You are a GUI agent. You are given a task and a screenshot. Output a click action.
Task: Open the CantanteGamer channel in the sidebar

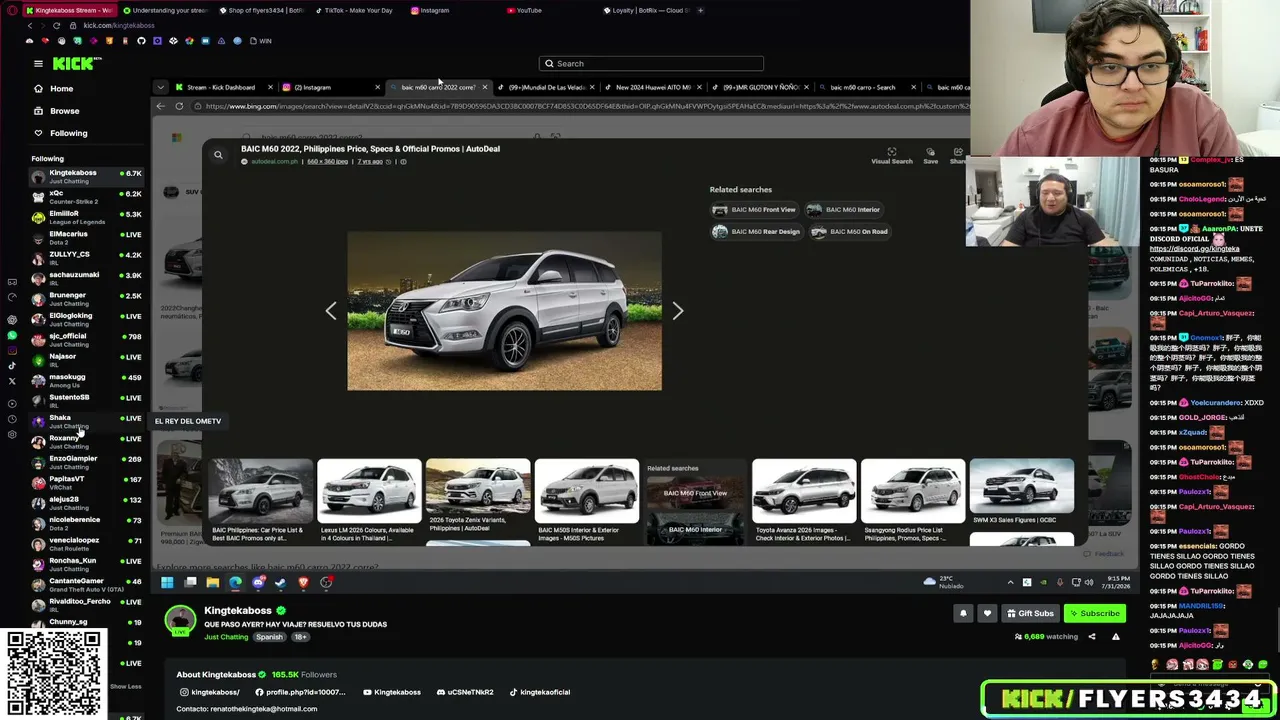point(87,584)
